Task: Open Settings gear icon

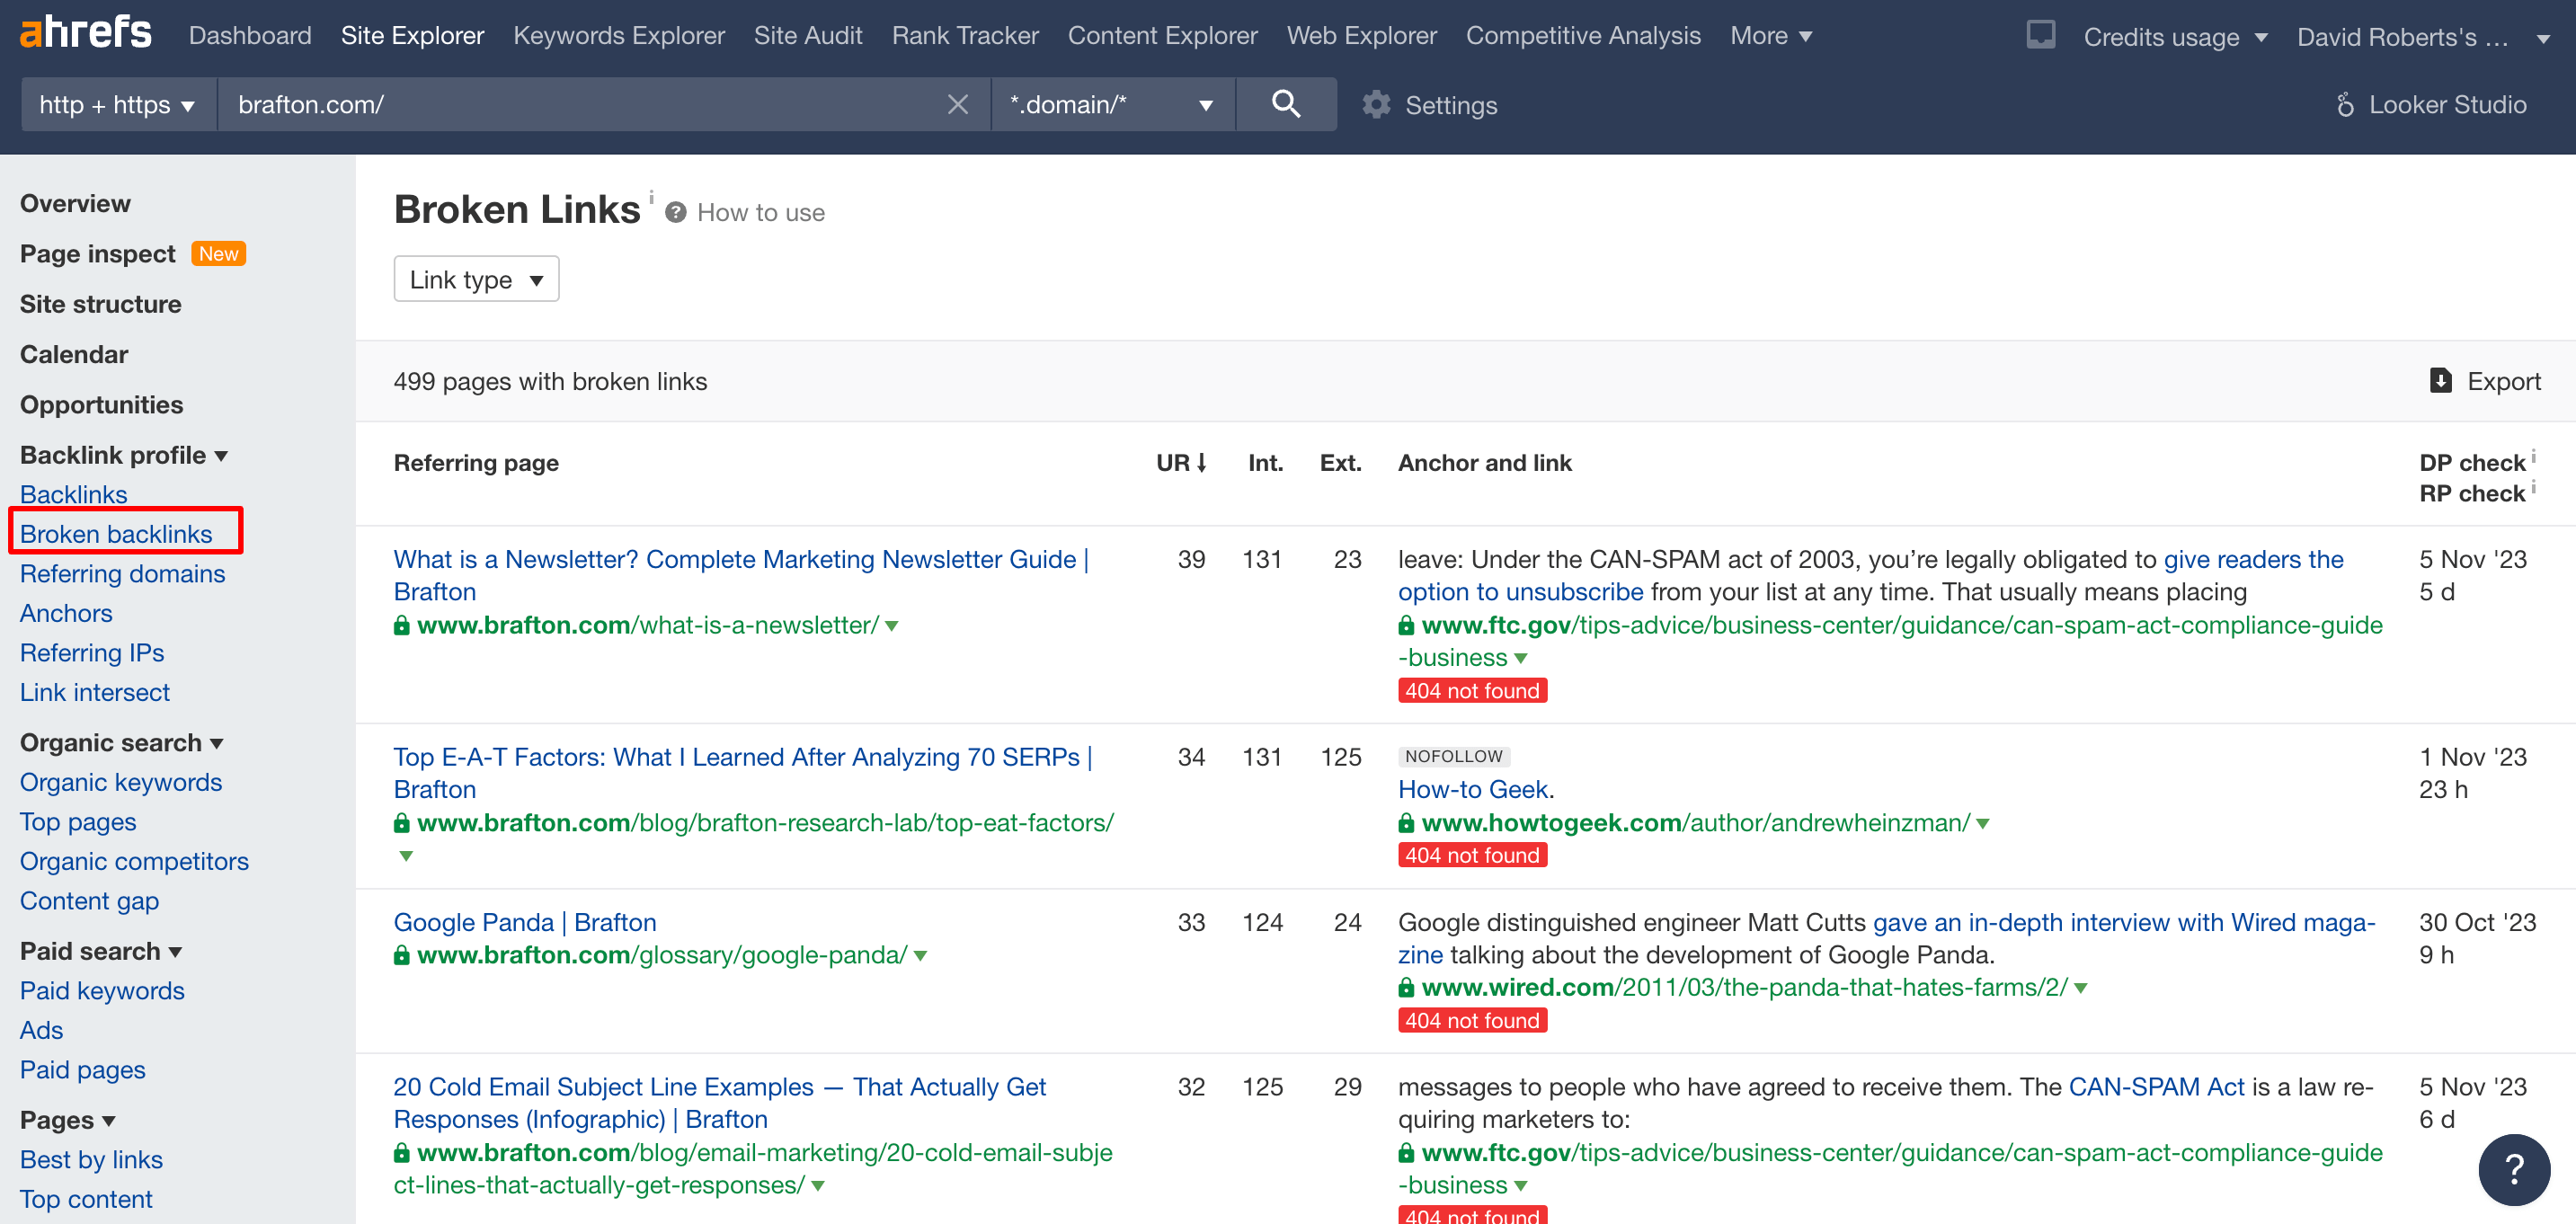Action: 1376,104
